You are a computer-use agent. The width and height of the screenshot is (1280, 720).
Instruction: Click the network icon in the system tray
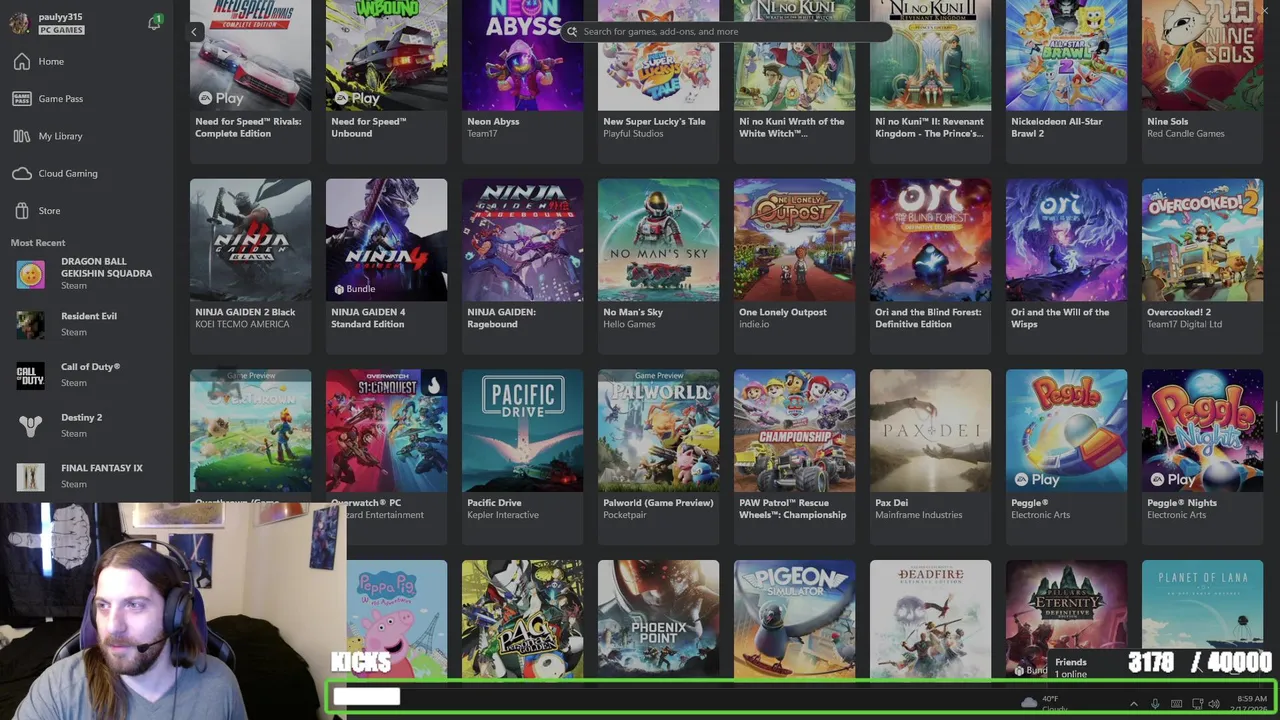1197,704
